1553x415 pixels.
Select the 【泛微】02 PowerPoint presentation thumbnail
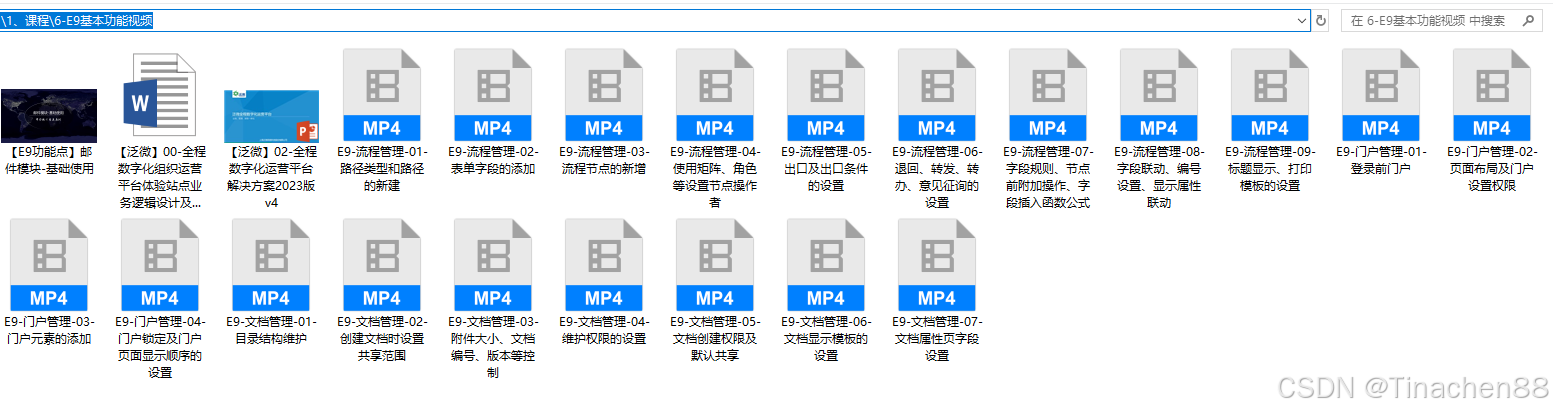[x=271, y=115]
